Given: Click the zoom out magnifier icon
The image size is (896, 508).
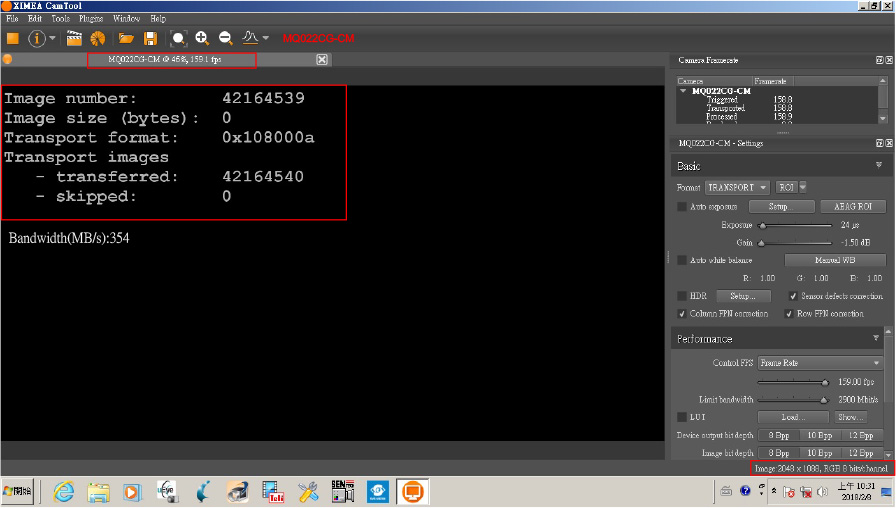Looking at the screenshot, I should pyautogui.click(x=225, y=38).
